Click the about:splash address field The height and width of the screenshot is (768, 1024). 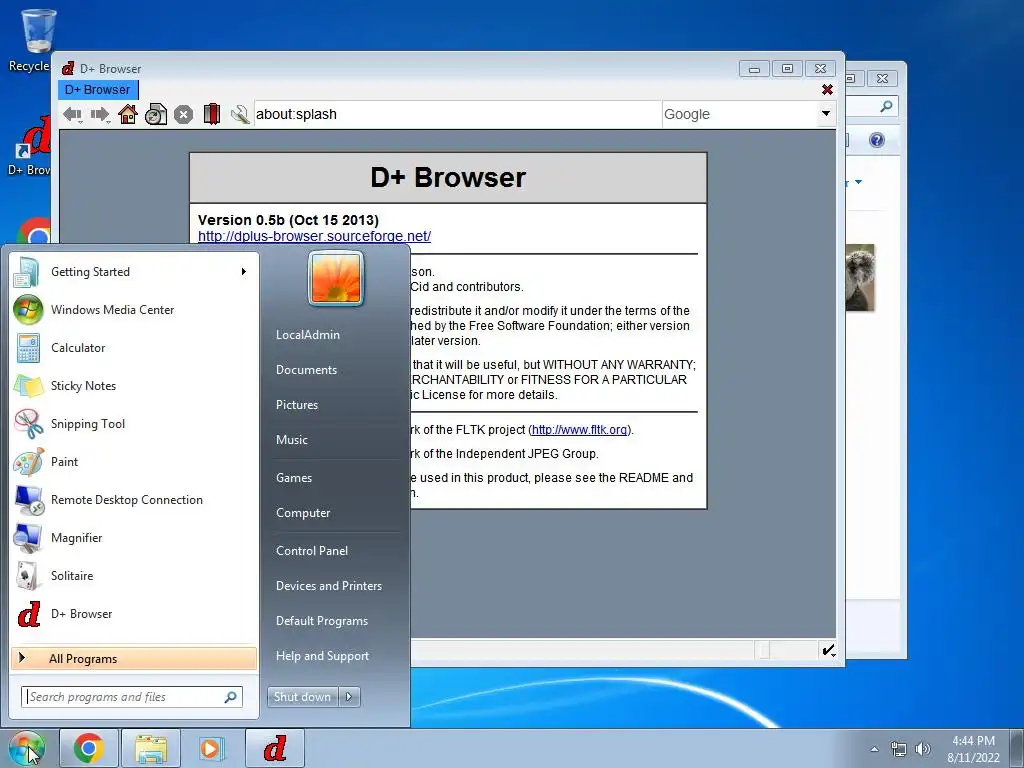pos(457,114)
